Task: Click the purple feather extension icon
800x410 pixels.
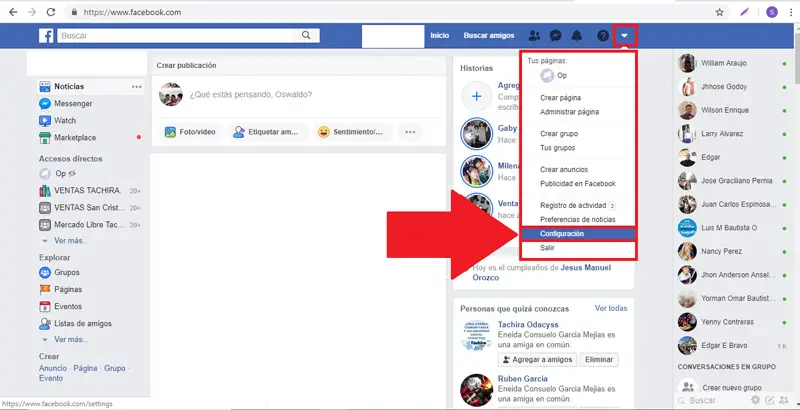Action: pos(745,12)
